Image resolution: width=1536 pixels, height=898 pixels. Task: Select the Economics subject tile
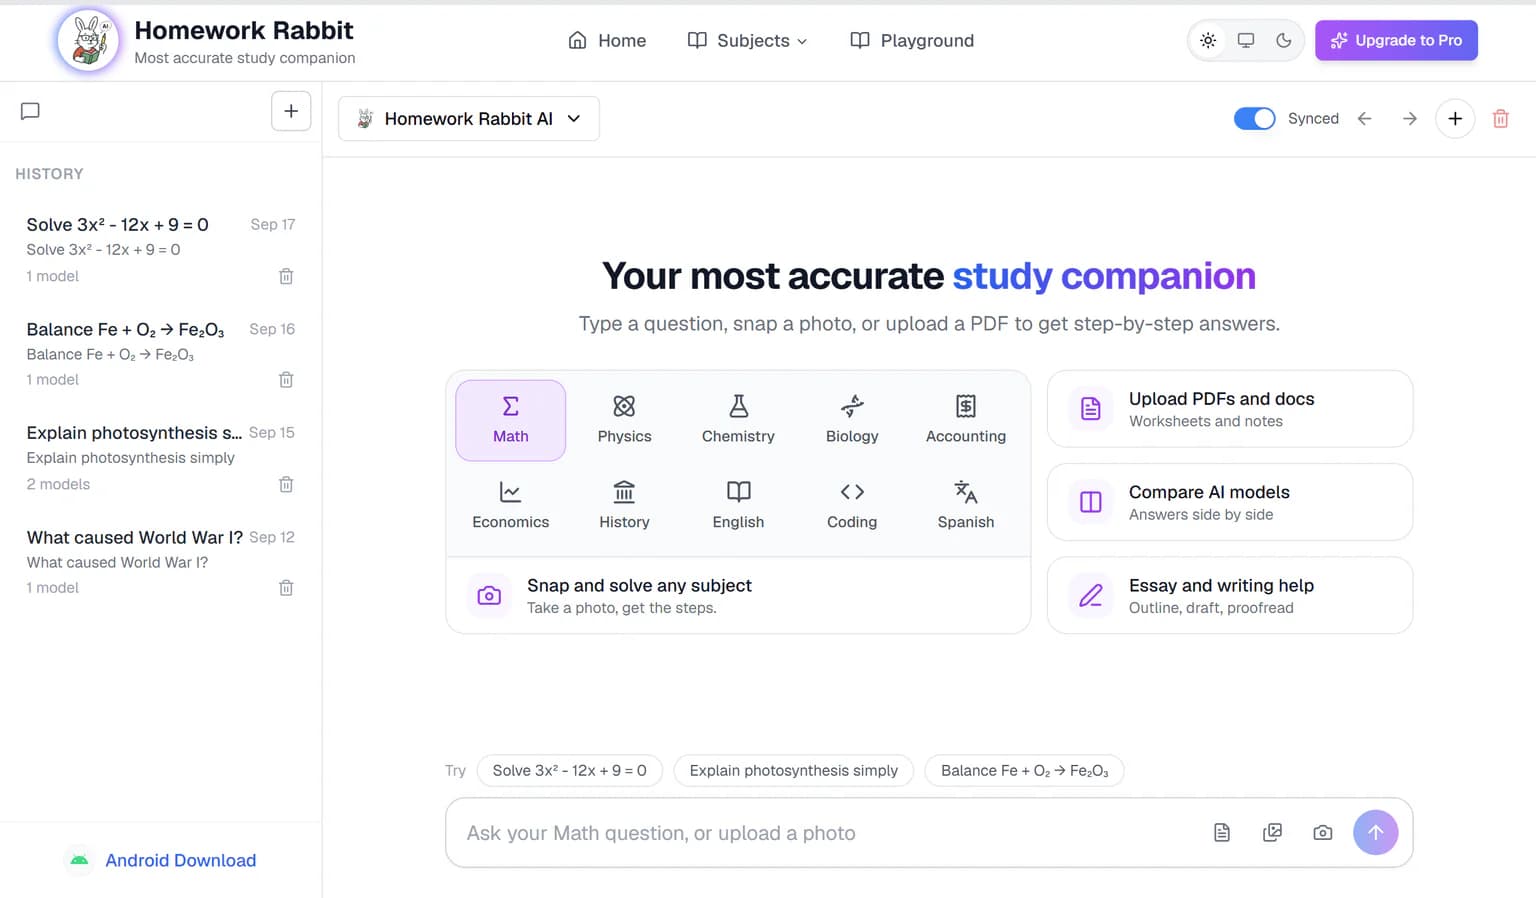tap(511, 506)
